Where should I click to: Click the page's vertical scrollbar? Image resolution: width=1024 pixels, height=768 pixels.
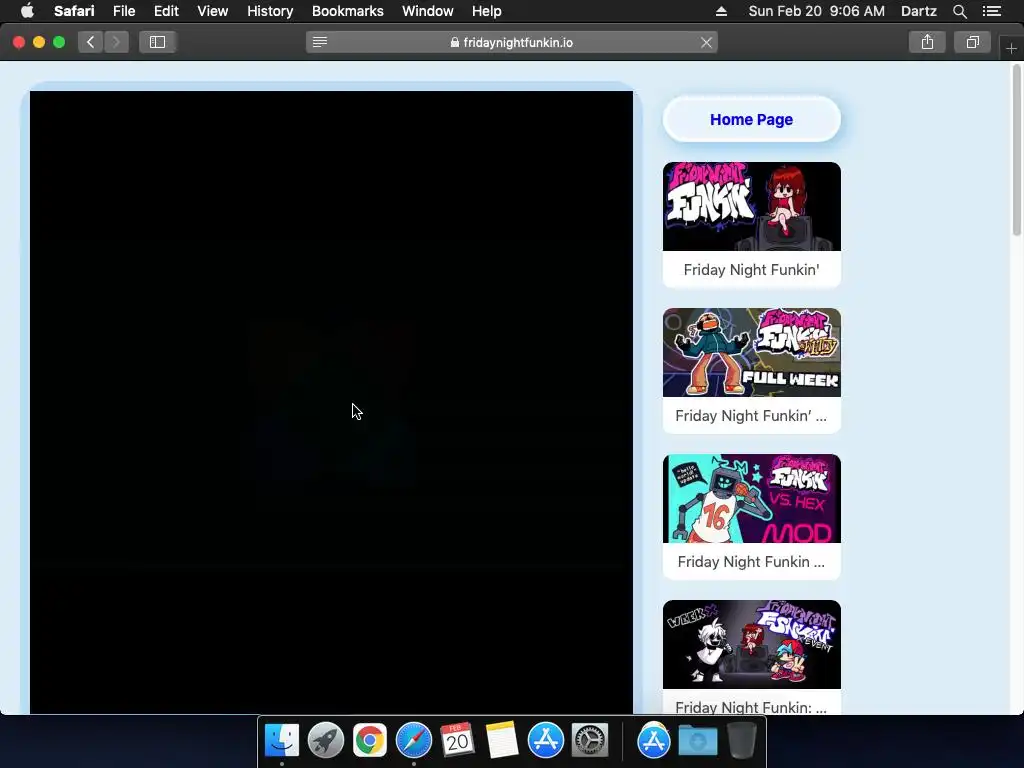click(1017, 150)
